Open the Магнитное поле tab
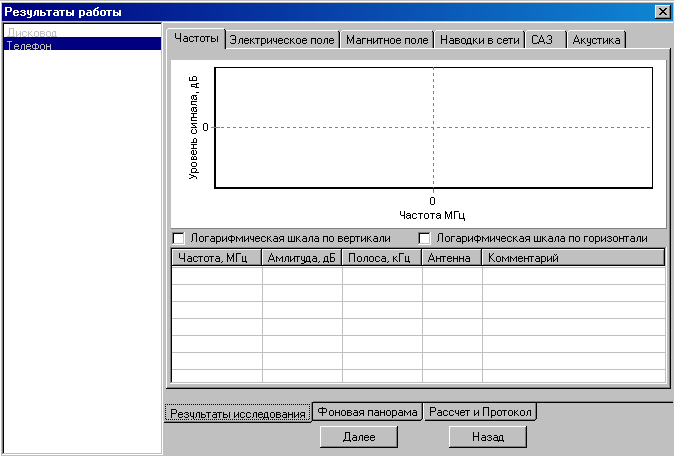The image size is (674, 456). coord(387,40)
